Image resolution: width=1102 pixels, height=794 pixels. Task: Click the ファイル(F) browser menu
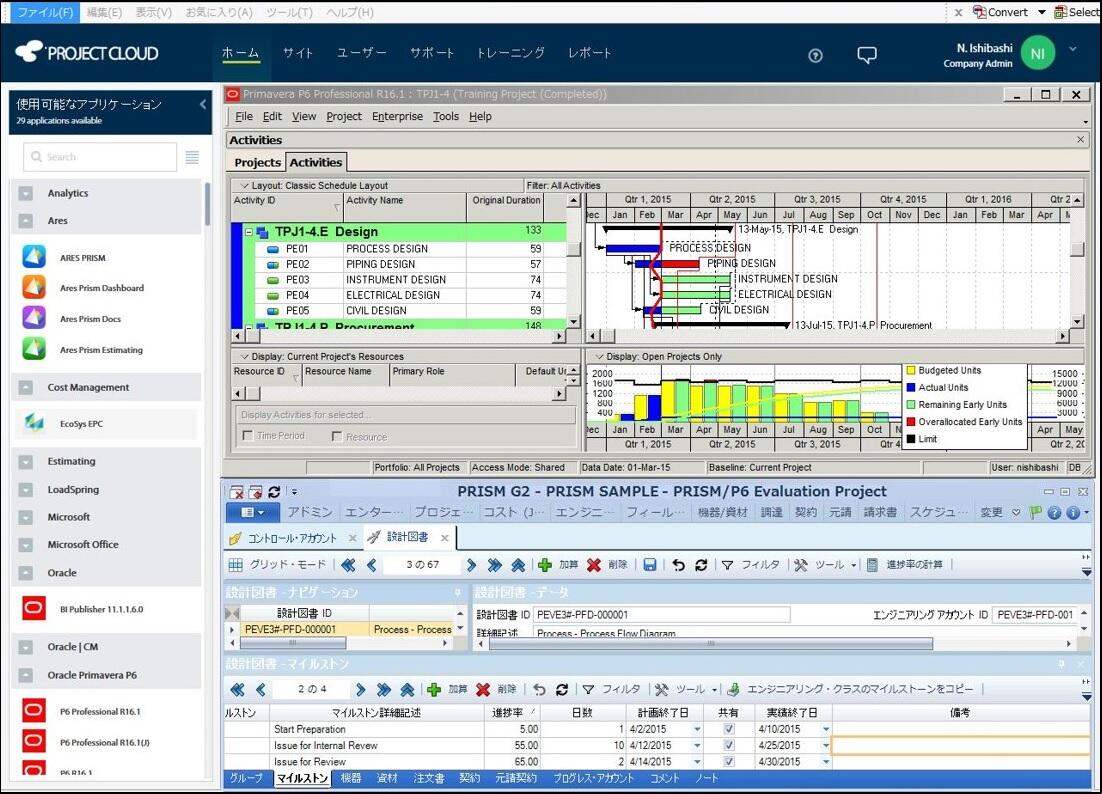(45, 12)
